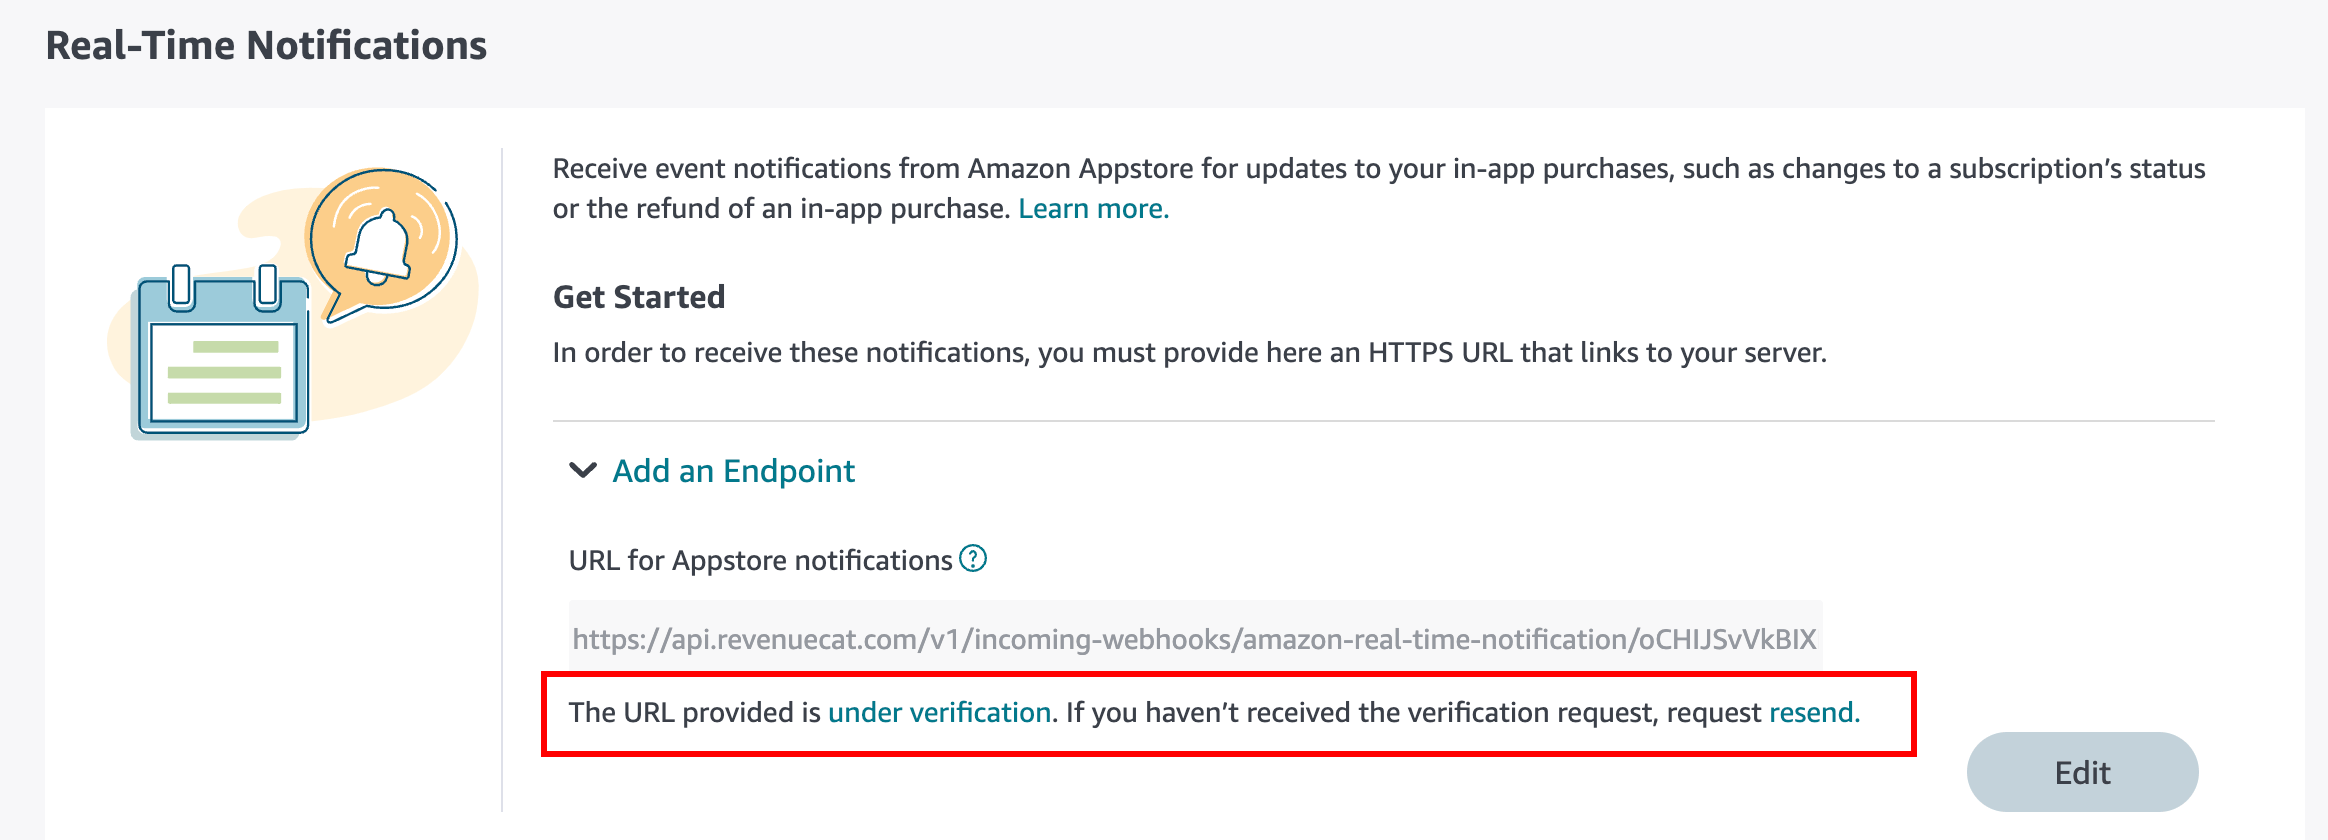The width and height of the screenshot is (2328, 840).
Task: Click the words The URL provided is
Action: pyautogui.click(x=694, y=712)
